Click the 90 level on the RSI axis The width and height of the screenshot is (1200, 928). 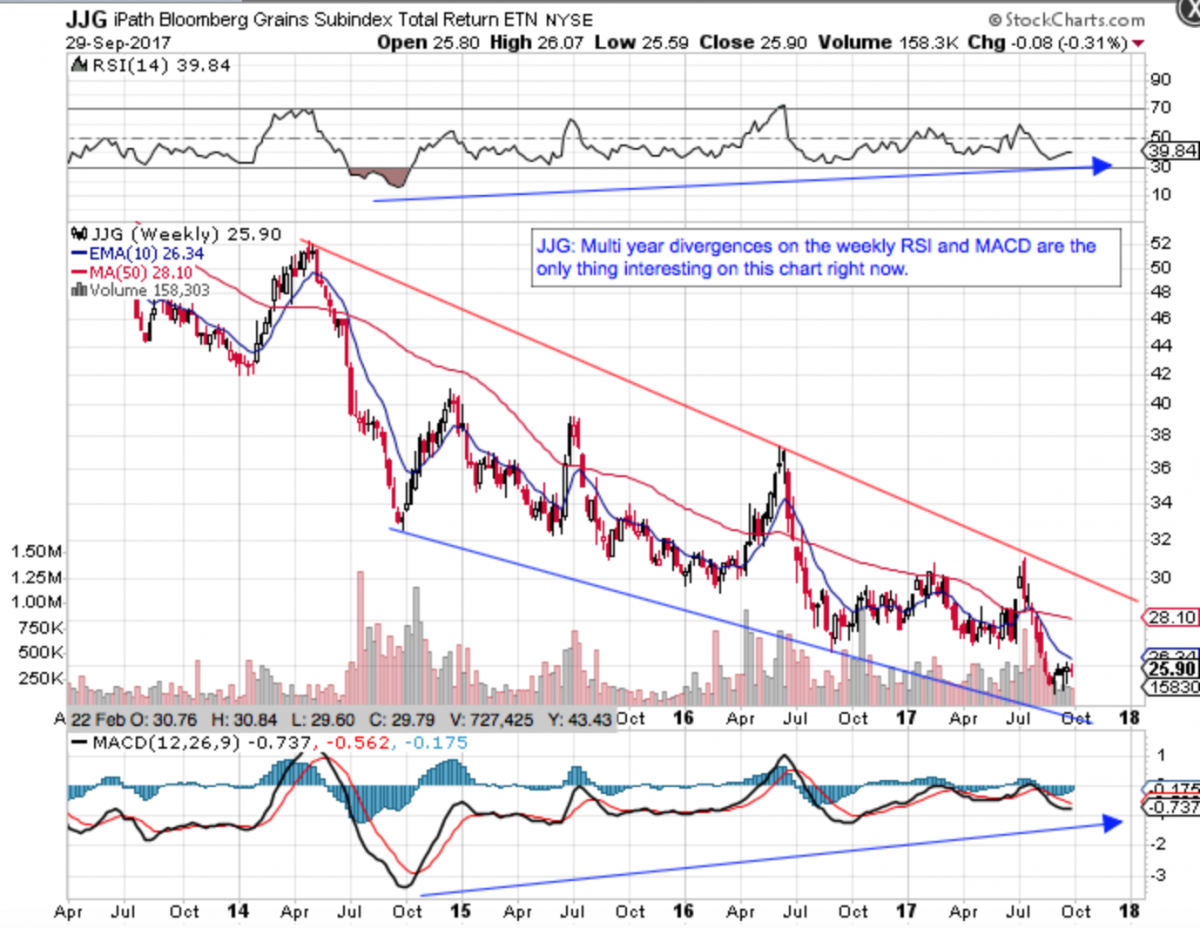point(1160,79)
